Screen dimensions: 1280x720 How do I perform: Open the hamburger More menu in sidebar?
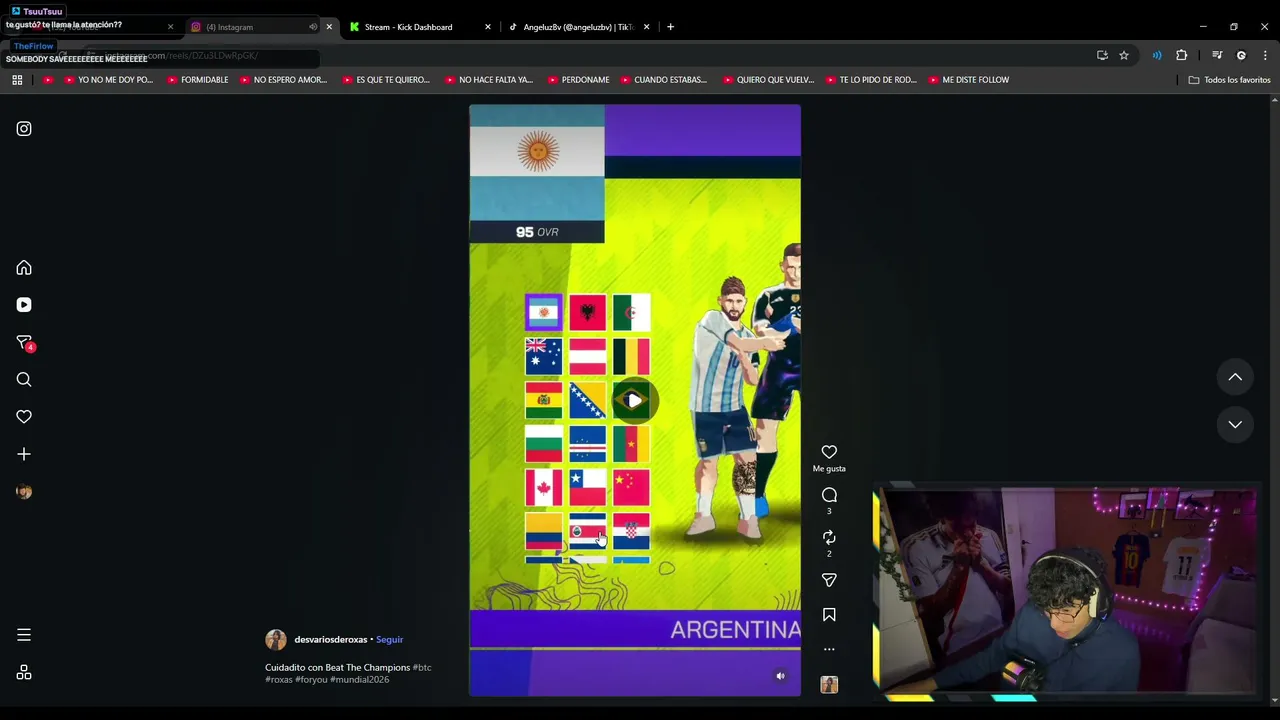tap(24, 635)
